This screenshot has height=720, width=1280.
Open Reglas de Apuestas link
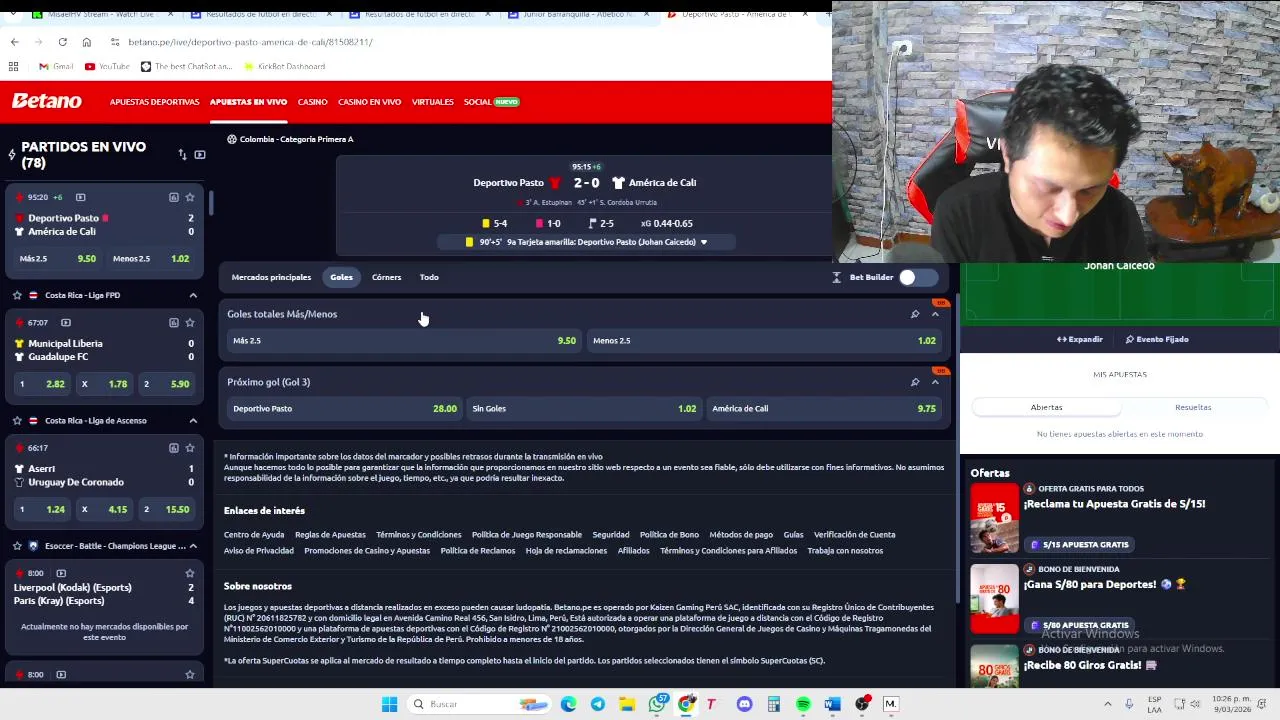(x=330, y=535)
